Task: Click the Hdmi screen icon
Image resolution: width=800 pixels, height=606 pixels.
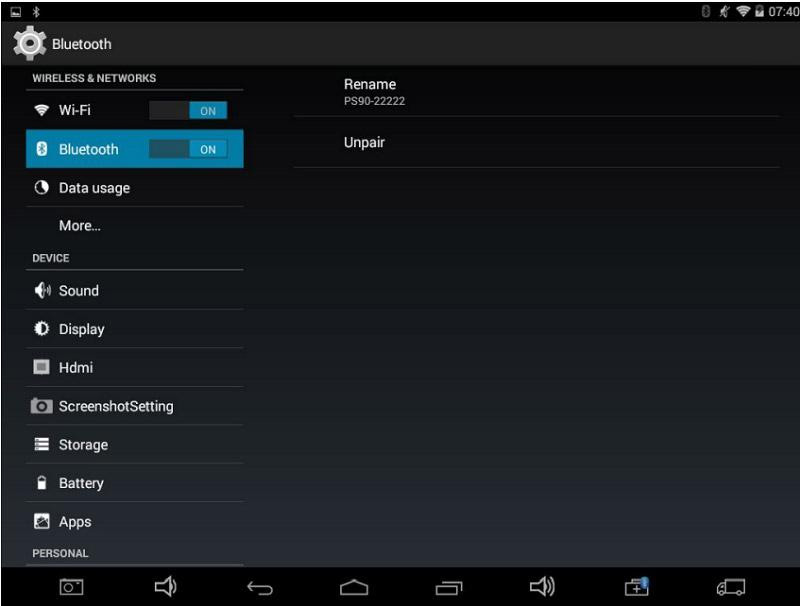Action: tap(41, 367)
